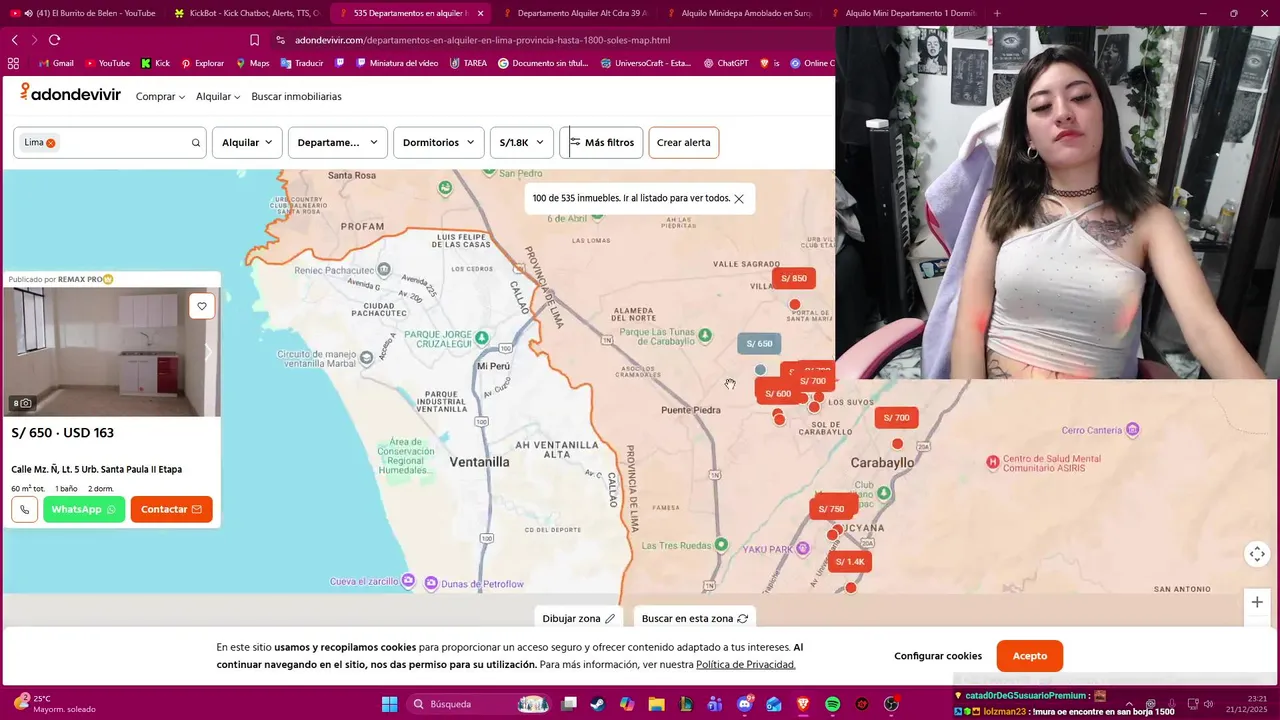Open Más filtros
The height and width of the screenshot is (720, 1280).
(x=601, y=142)
